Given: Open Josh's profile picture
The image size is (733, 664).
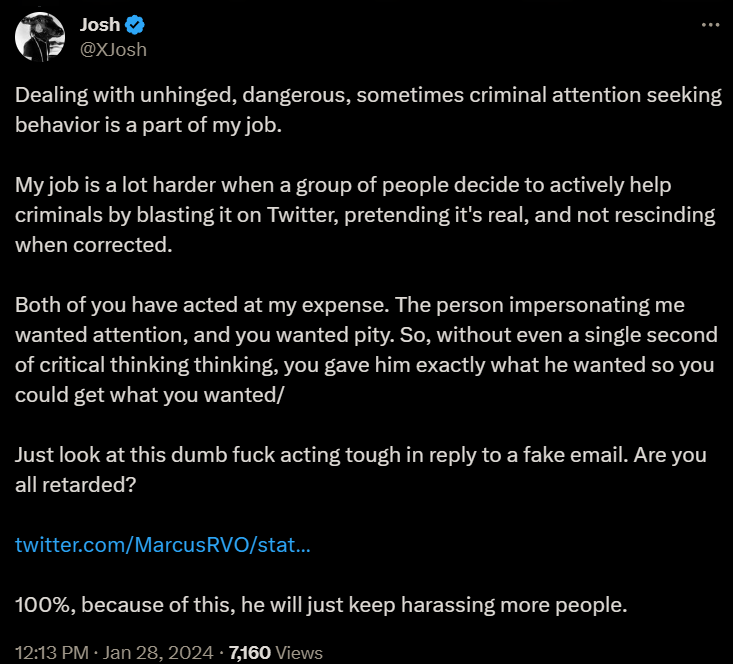Looking at the screenshot, I should pos(41,37).
